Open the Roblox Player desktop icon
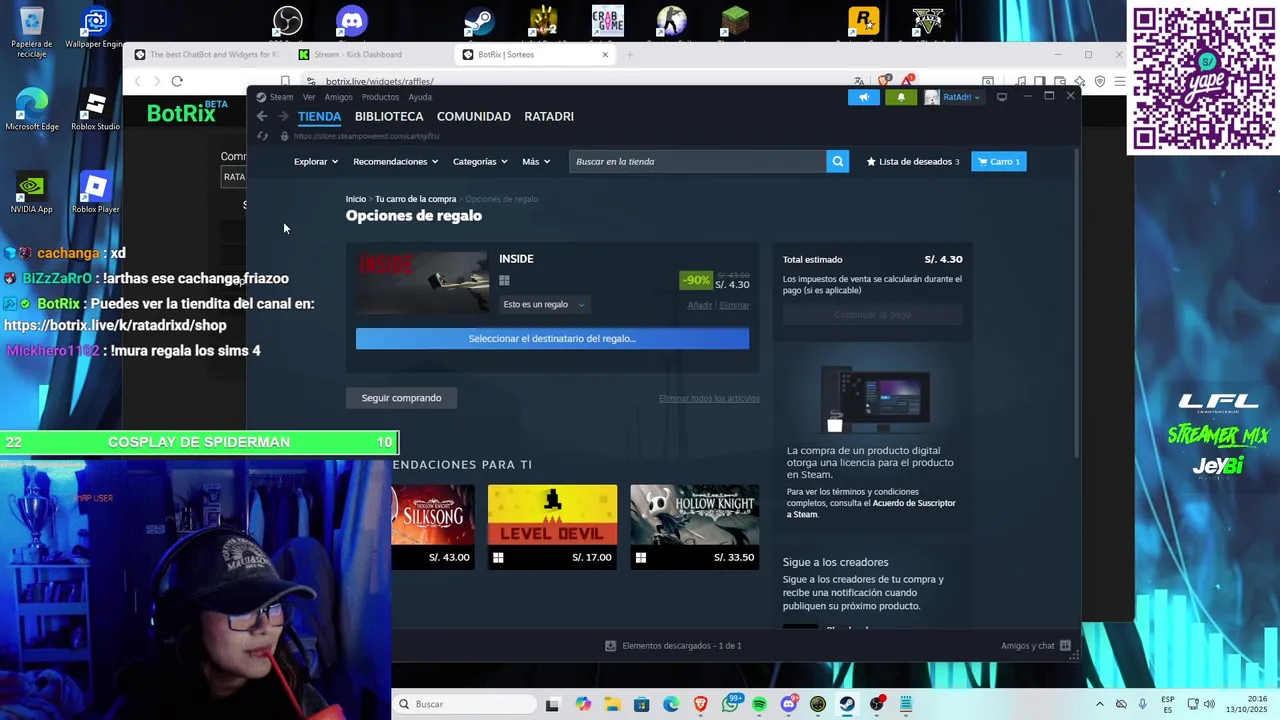The height and width of the screenshot is (720, 1280). point(95,193)
